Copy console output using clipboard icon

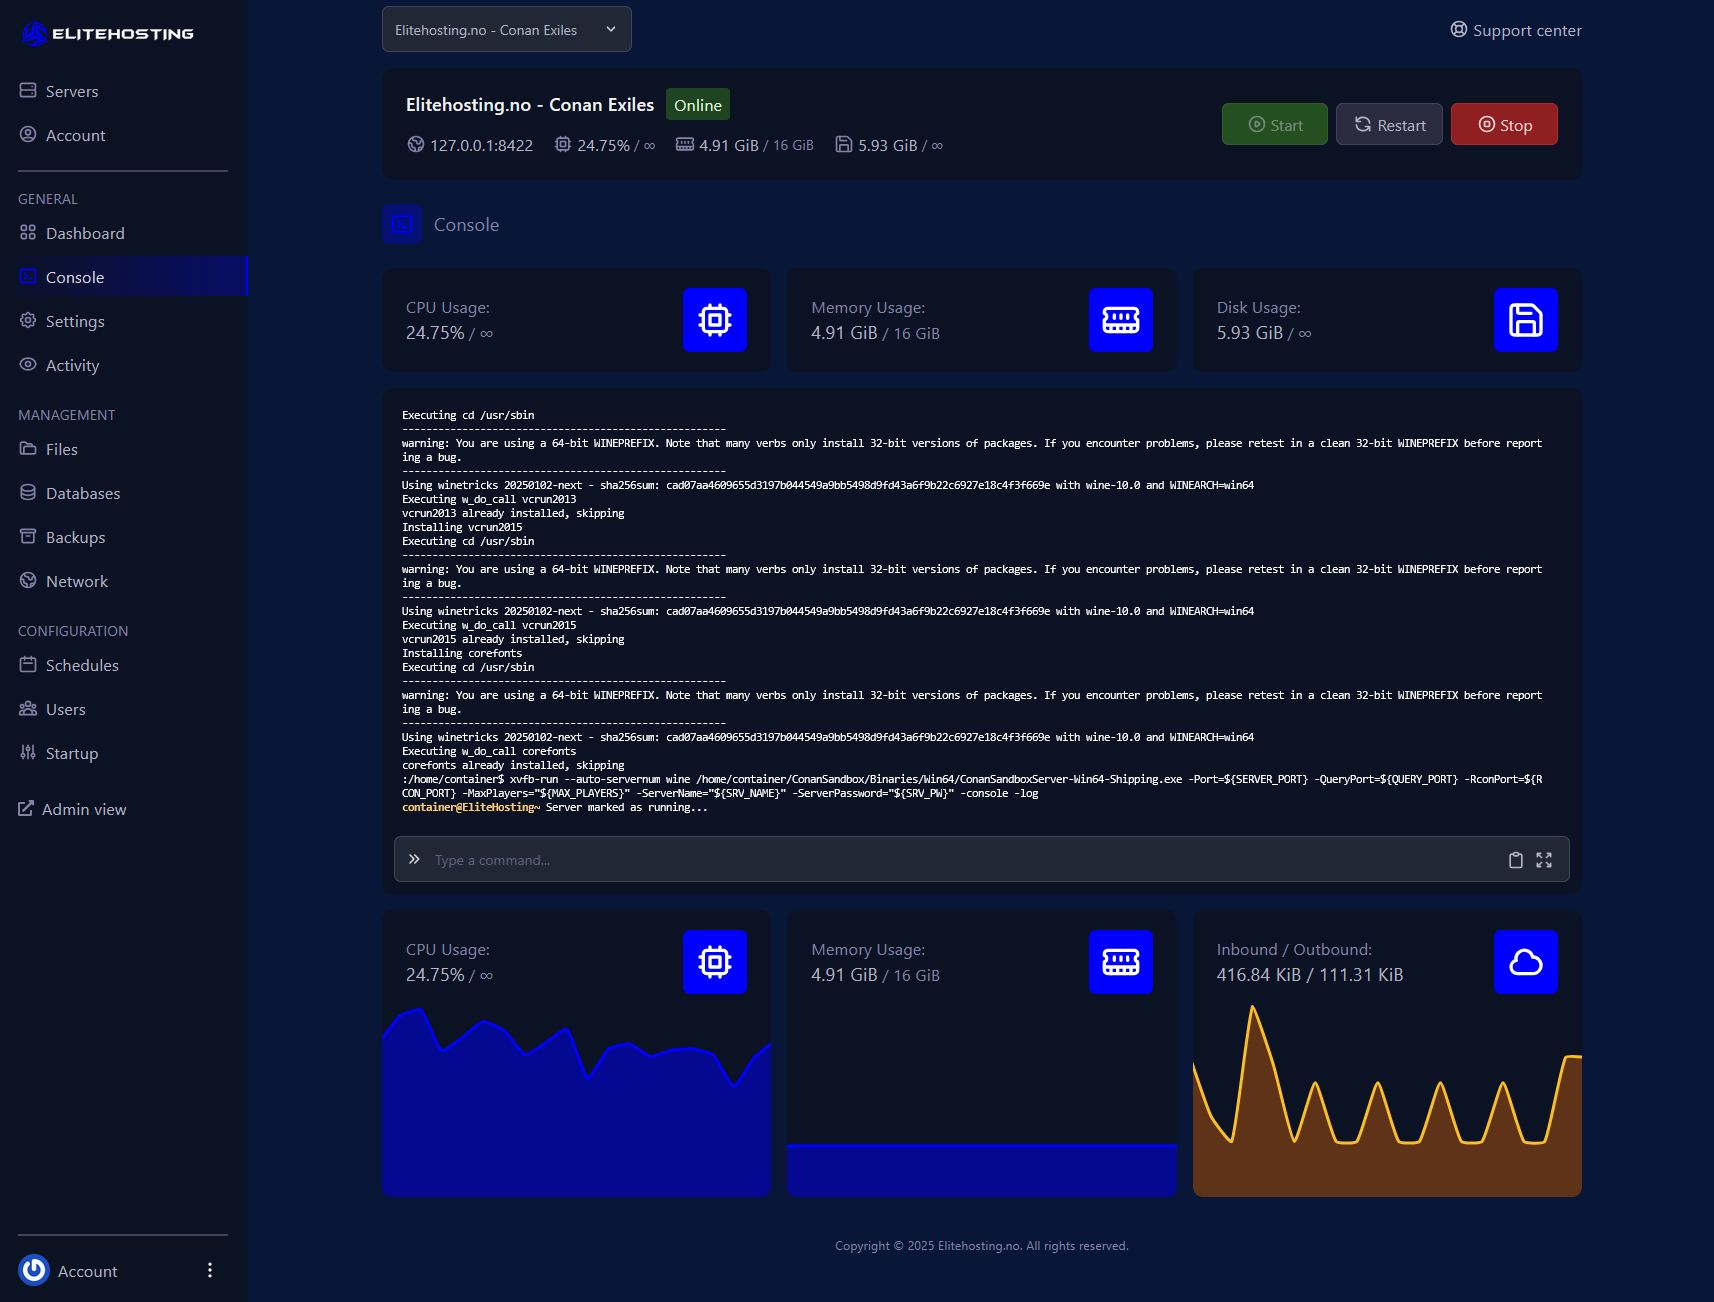click(1515, 859)
